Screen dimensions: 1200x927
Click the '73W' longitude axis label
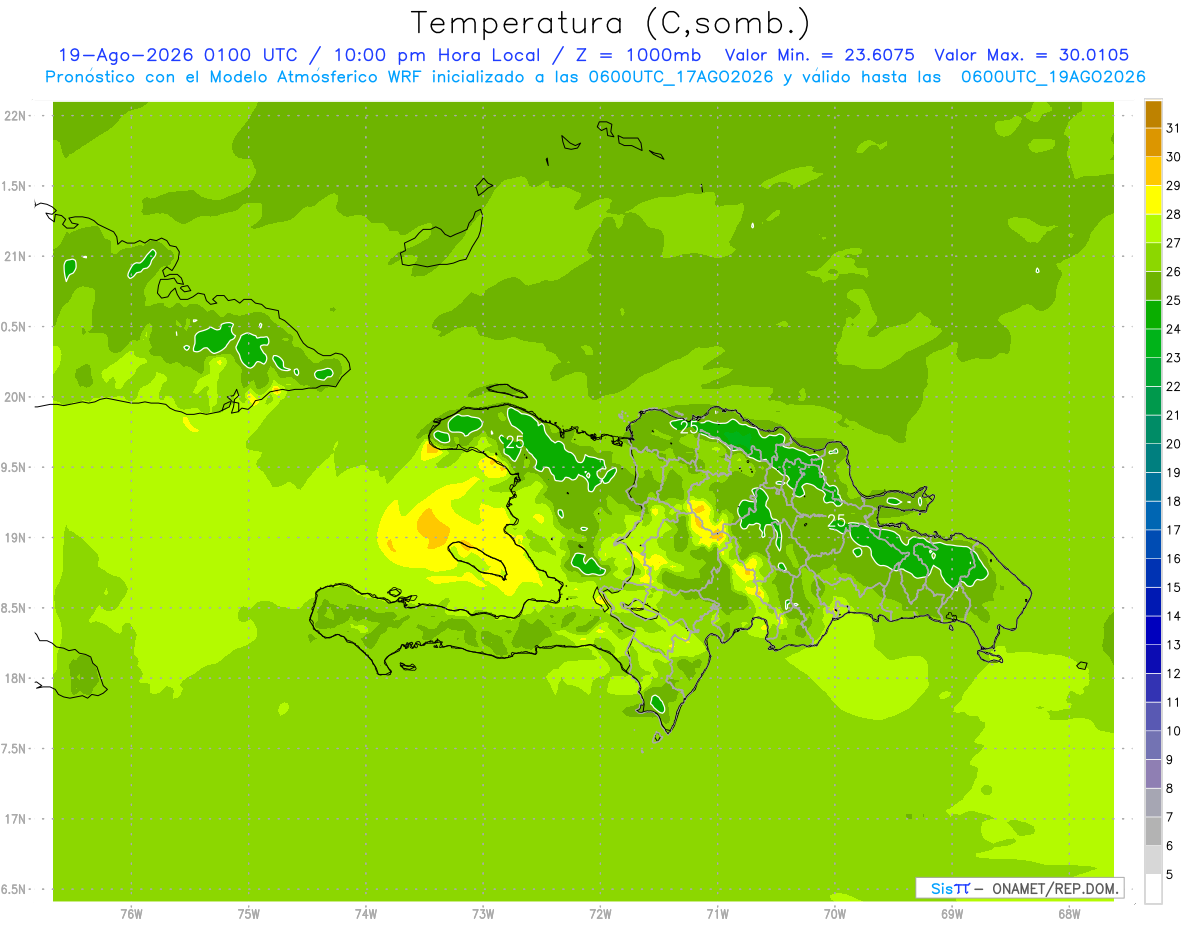click(x=483, y=914)
